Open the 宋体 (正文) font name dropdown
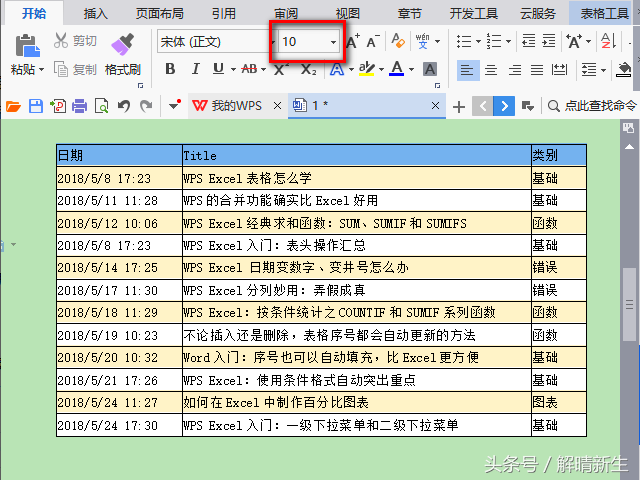Viewport: 640px width, 480px height. pyautogui.click(x=273, y=42)
